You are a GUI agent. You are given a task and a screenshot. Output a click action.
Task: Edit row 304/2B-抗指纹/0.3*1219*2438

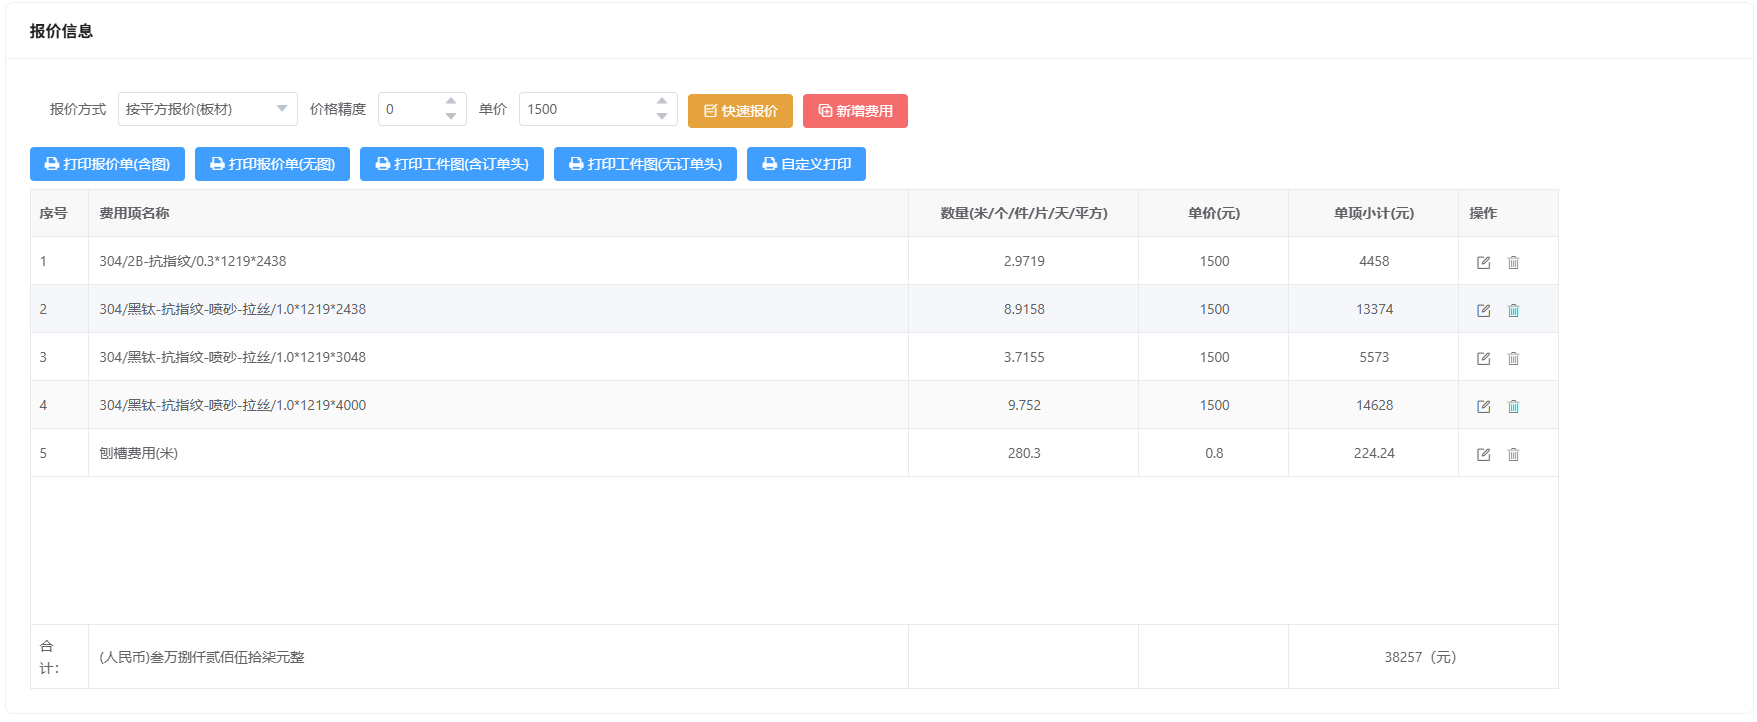(x=1483, y=262)
